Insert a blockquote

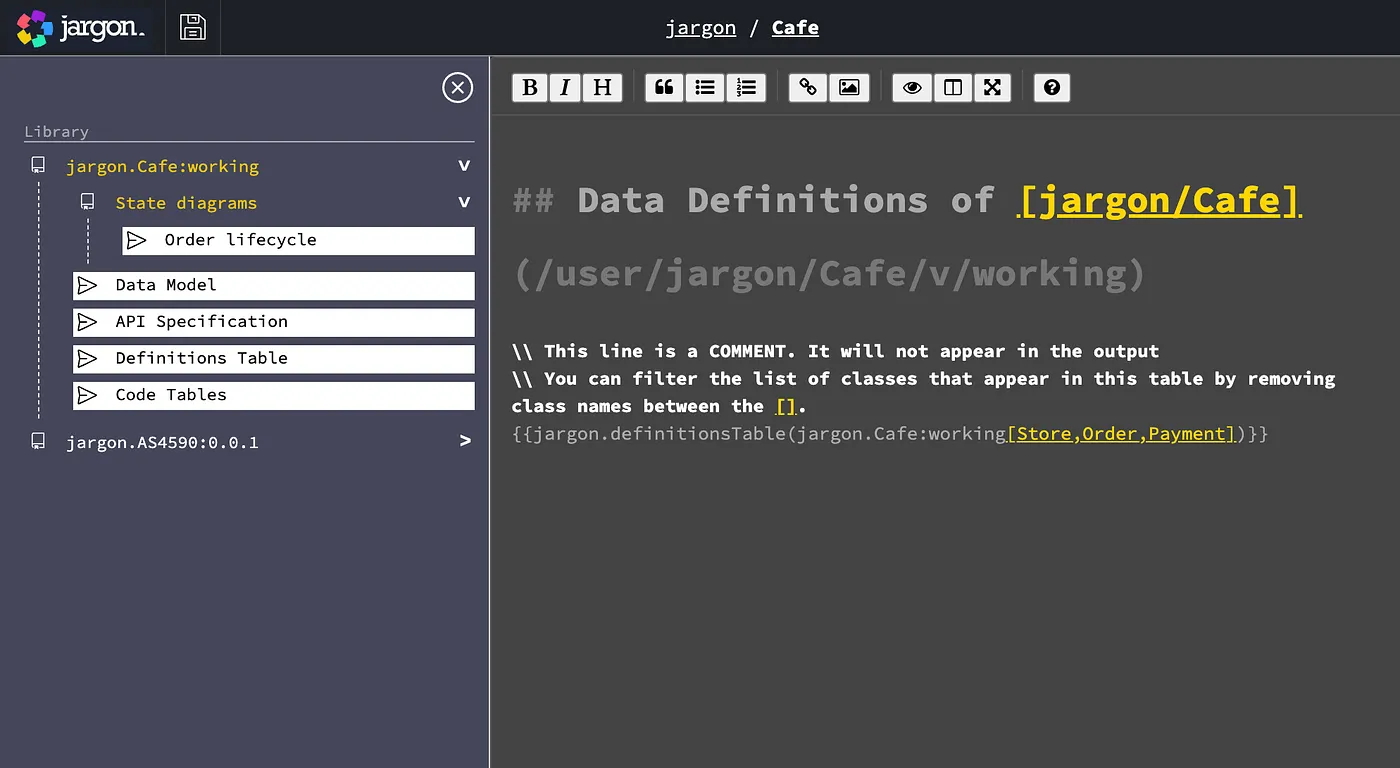point(664,88)
